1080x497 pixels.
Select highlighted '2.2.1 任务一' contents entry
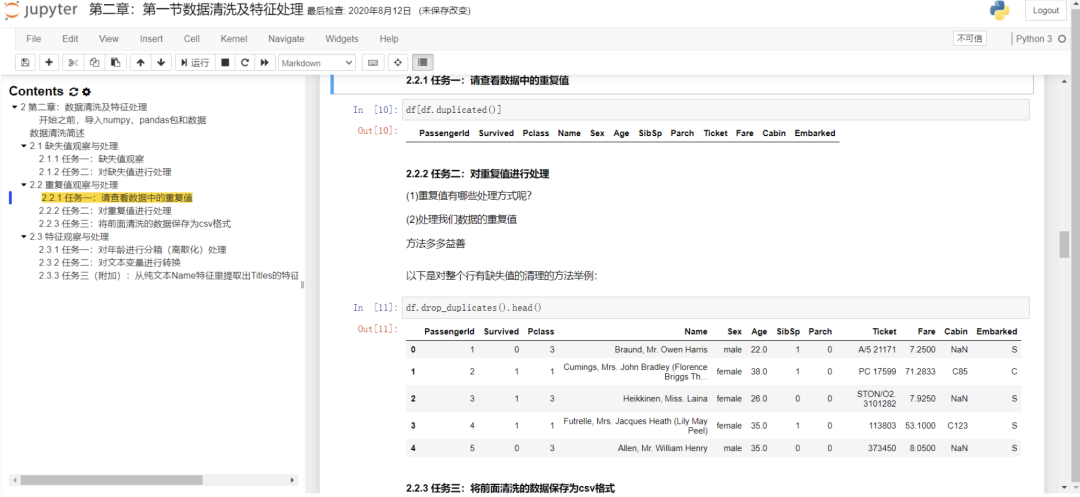click(117, 198)
